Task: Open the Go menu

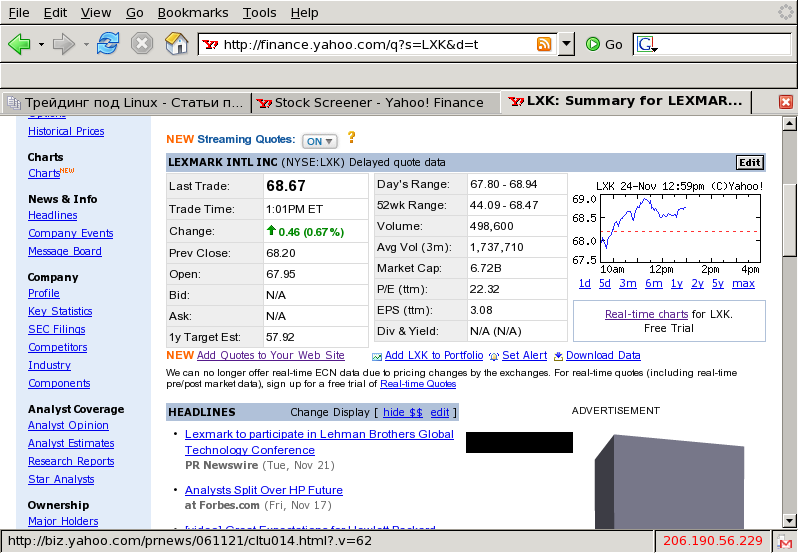Action: click(134, 13)
